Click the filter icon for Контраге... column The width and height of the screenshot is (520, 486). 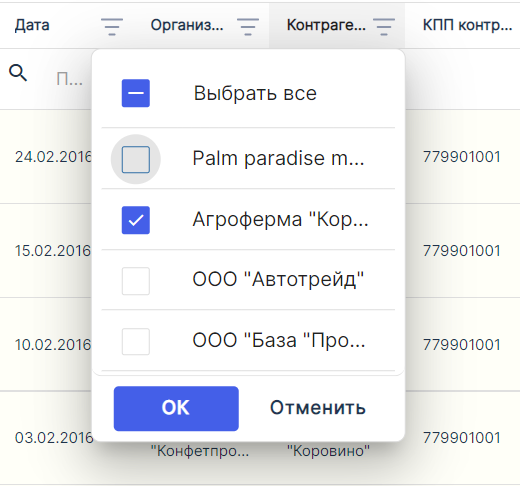384,26
